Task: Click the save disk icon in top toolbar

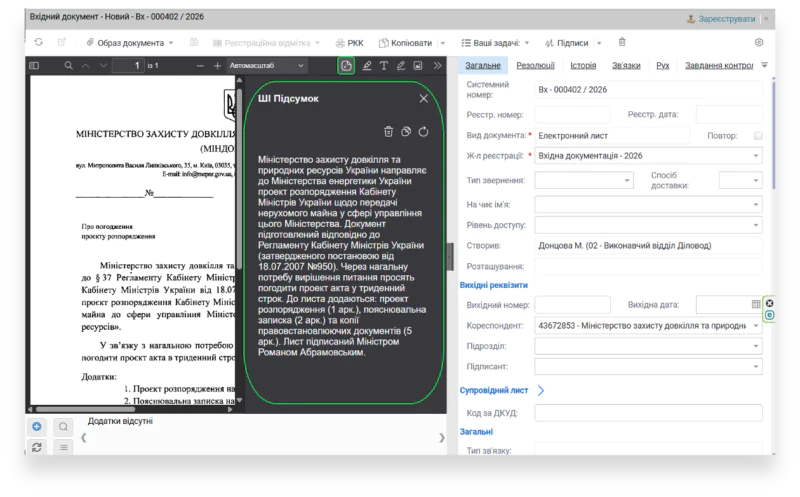Action: (194, 42)
